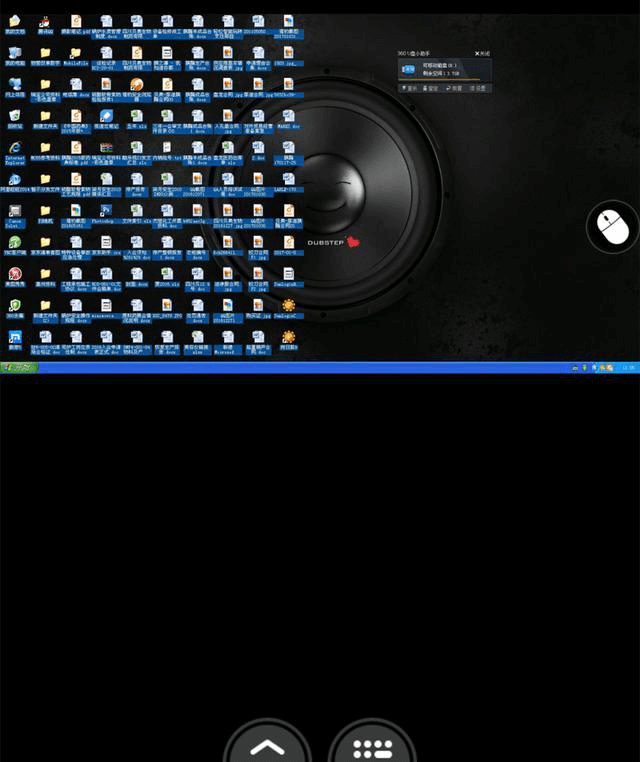Select the 网上邻居 network icon
The width and height of the screenshot is (640, 762).
[14, 86]
